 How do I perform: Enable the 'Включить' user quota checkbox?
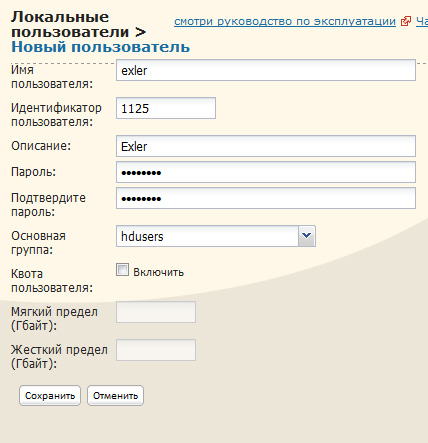122,270
